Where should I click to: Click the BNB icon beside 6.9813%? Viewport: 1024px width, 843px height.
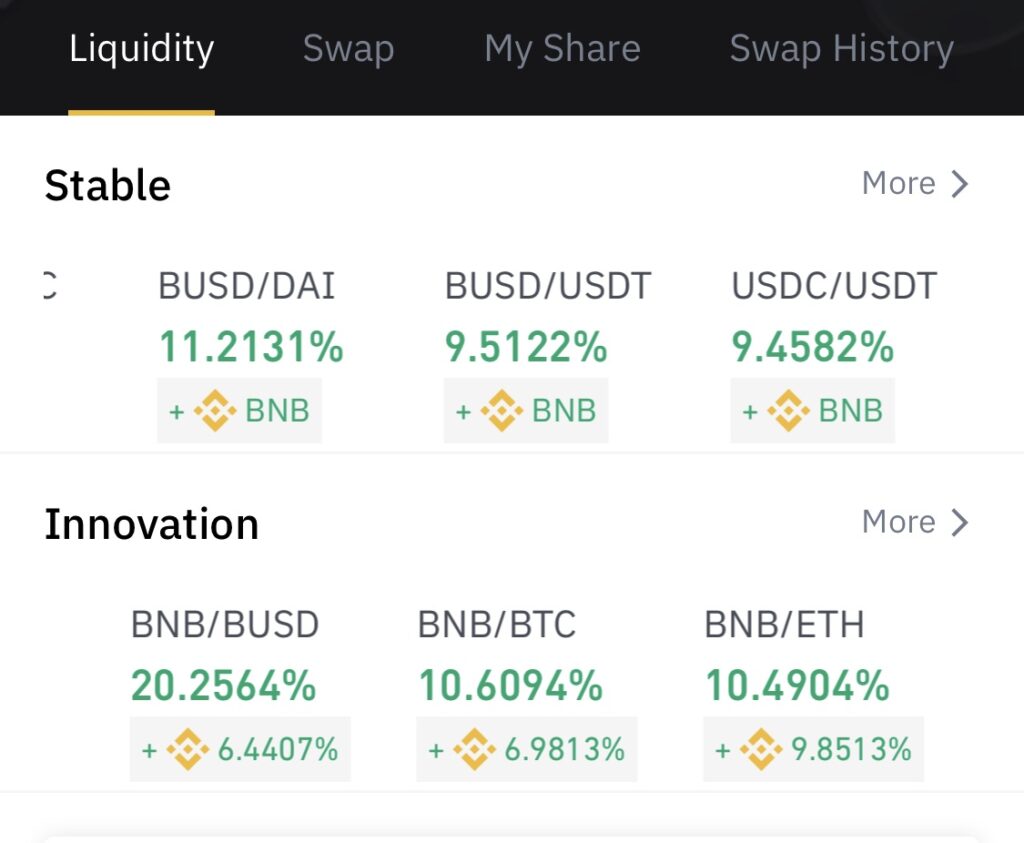tap(474, 749)
